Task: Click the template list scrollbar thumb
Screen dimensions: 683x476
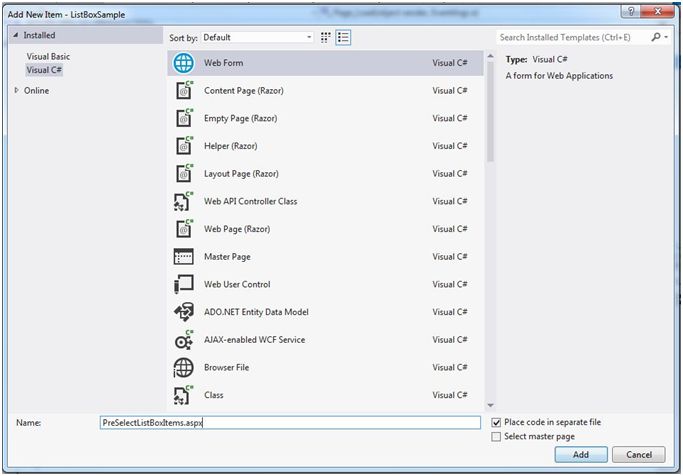Action: pos(490,111)
